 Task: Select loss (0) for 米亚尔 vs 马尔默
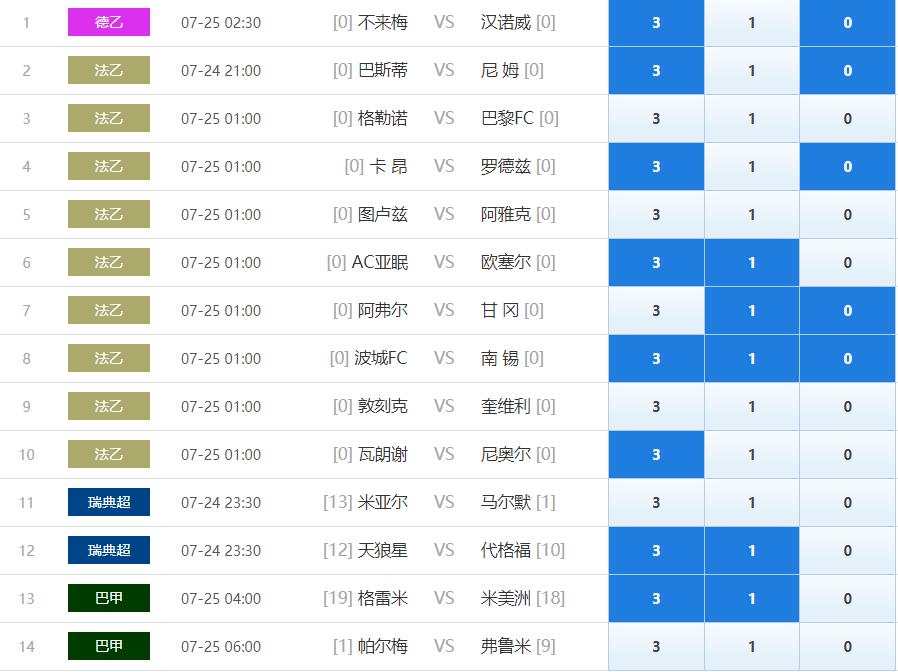click(x=847, y=502)
